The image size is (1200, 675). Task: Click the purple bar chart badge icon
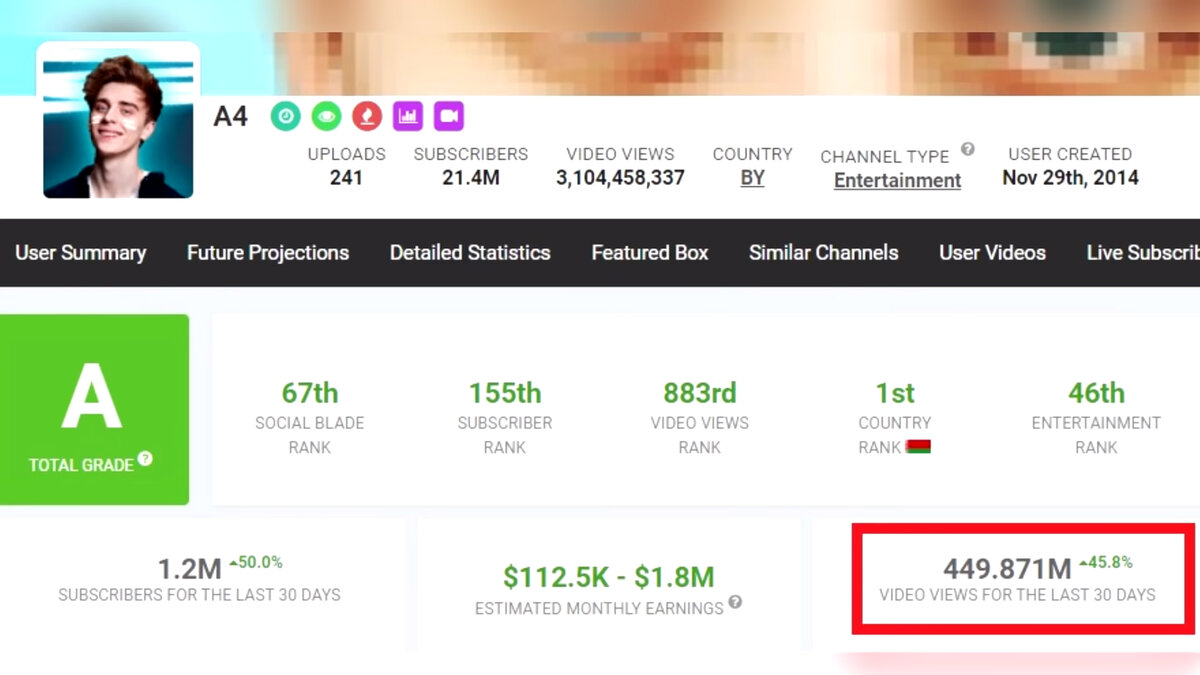[408, 116]
